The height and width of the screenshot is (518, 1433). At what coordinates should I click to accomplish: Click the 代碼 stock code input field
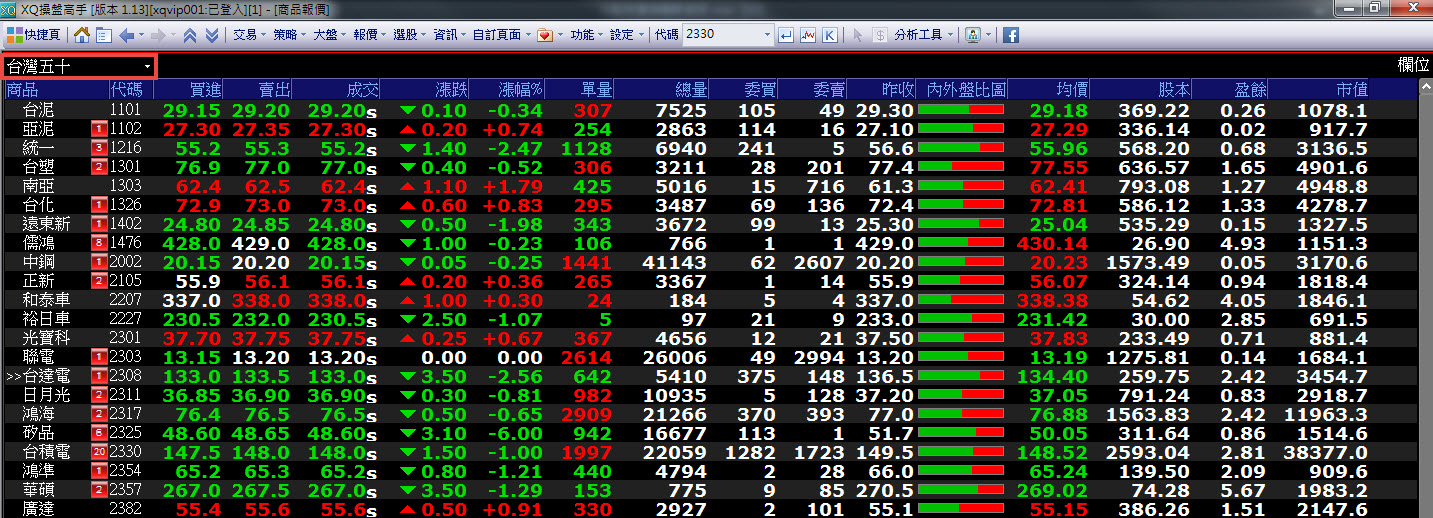(x=722, y=34)
